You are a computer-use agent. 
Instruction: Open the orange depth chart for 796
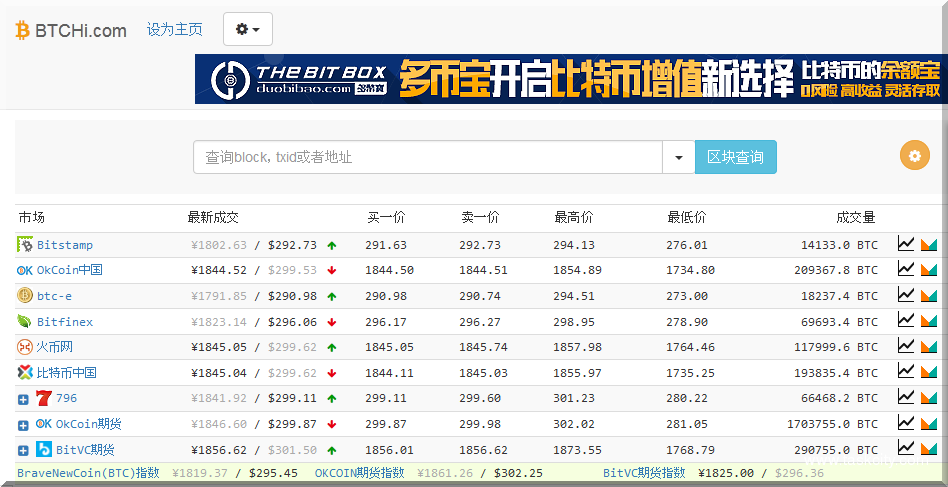(x=929, y=398)
